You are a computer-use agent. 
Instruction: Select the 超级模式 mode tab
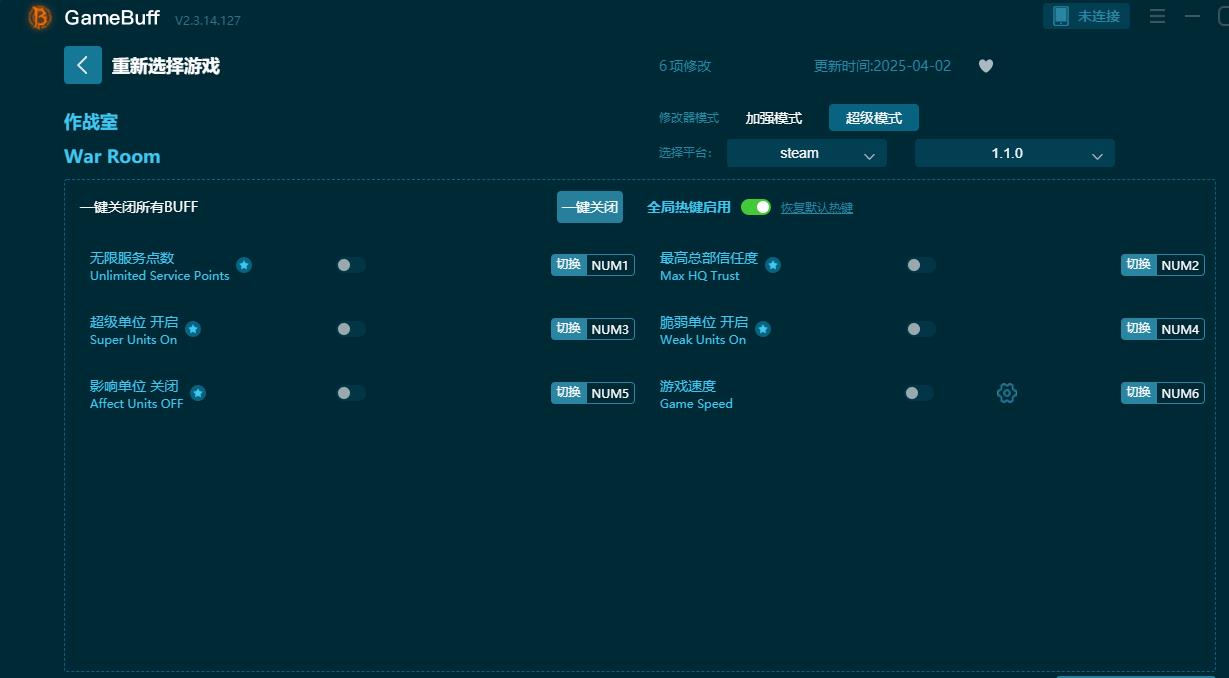pos(872,117)
